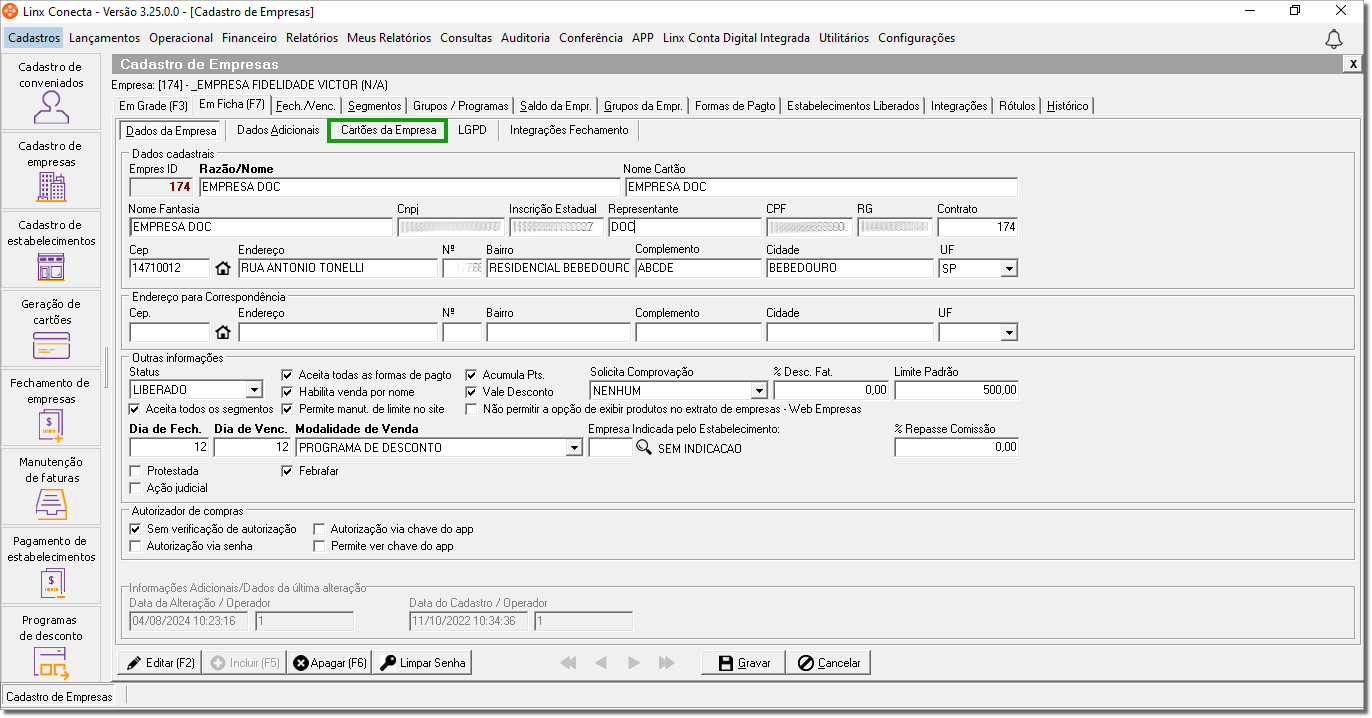This screenshot has width=1372, height=718.
Task: Click Cidade field showing BEBEDOURO
Action: pyautogui.click(x=850, y=268)
